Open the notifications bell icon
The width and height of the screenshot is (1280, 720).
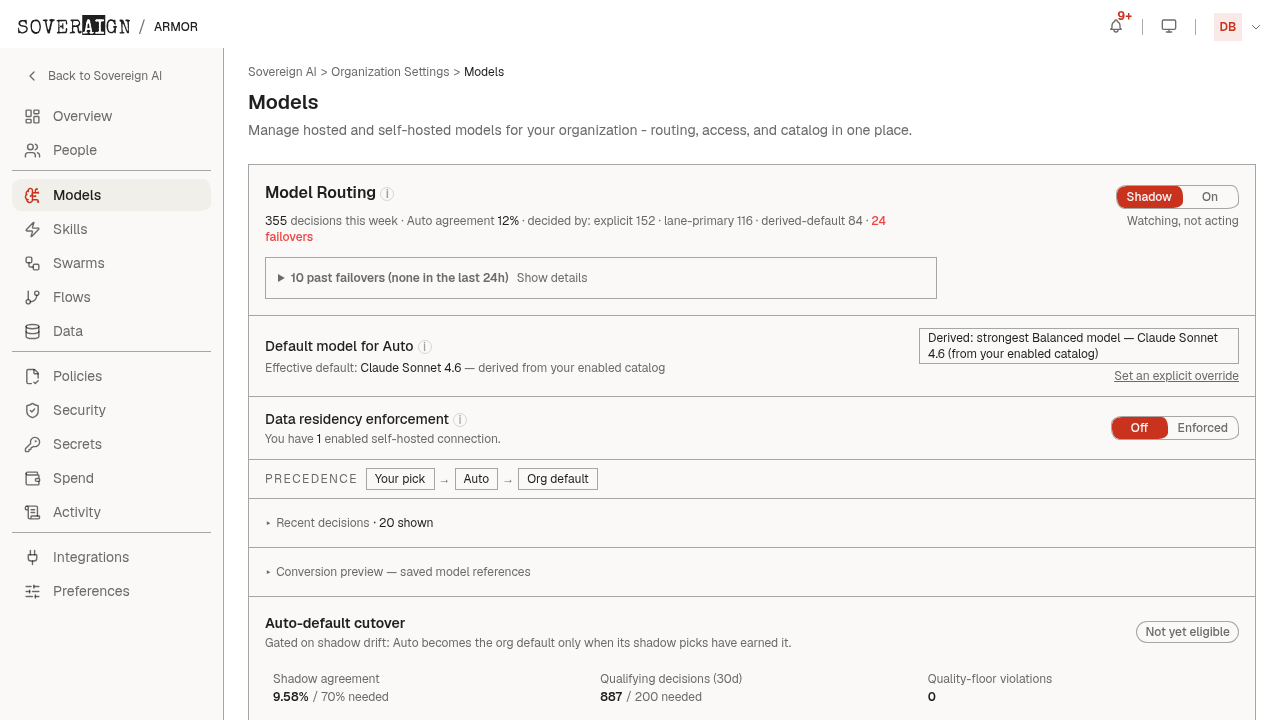click(x=1116, y=26)
